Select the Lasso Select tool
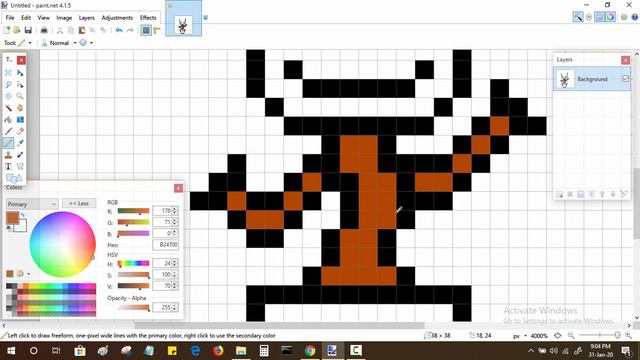Screen dimensions: 640x360 [8, 84]
